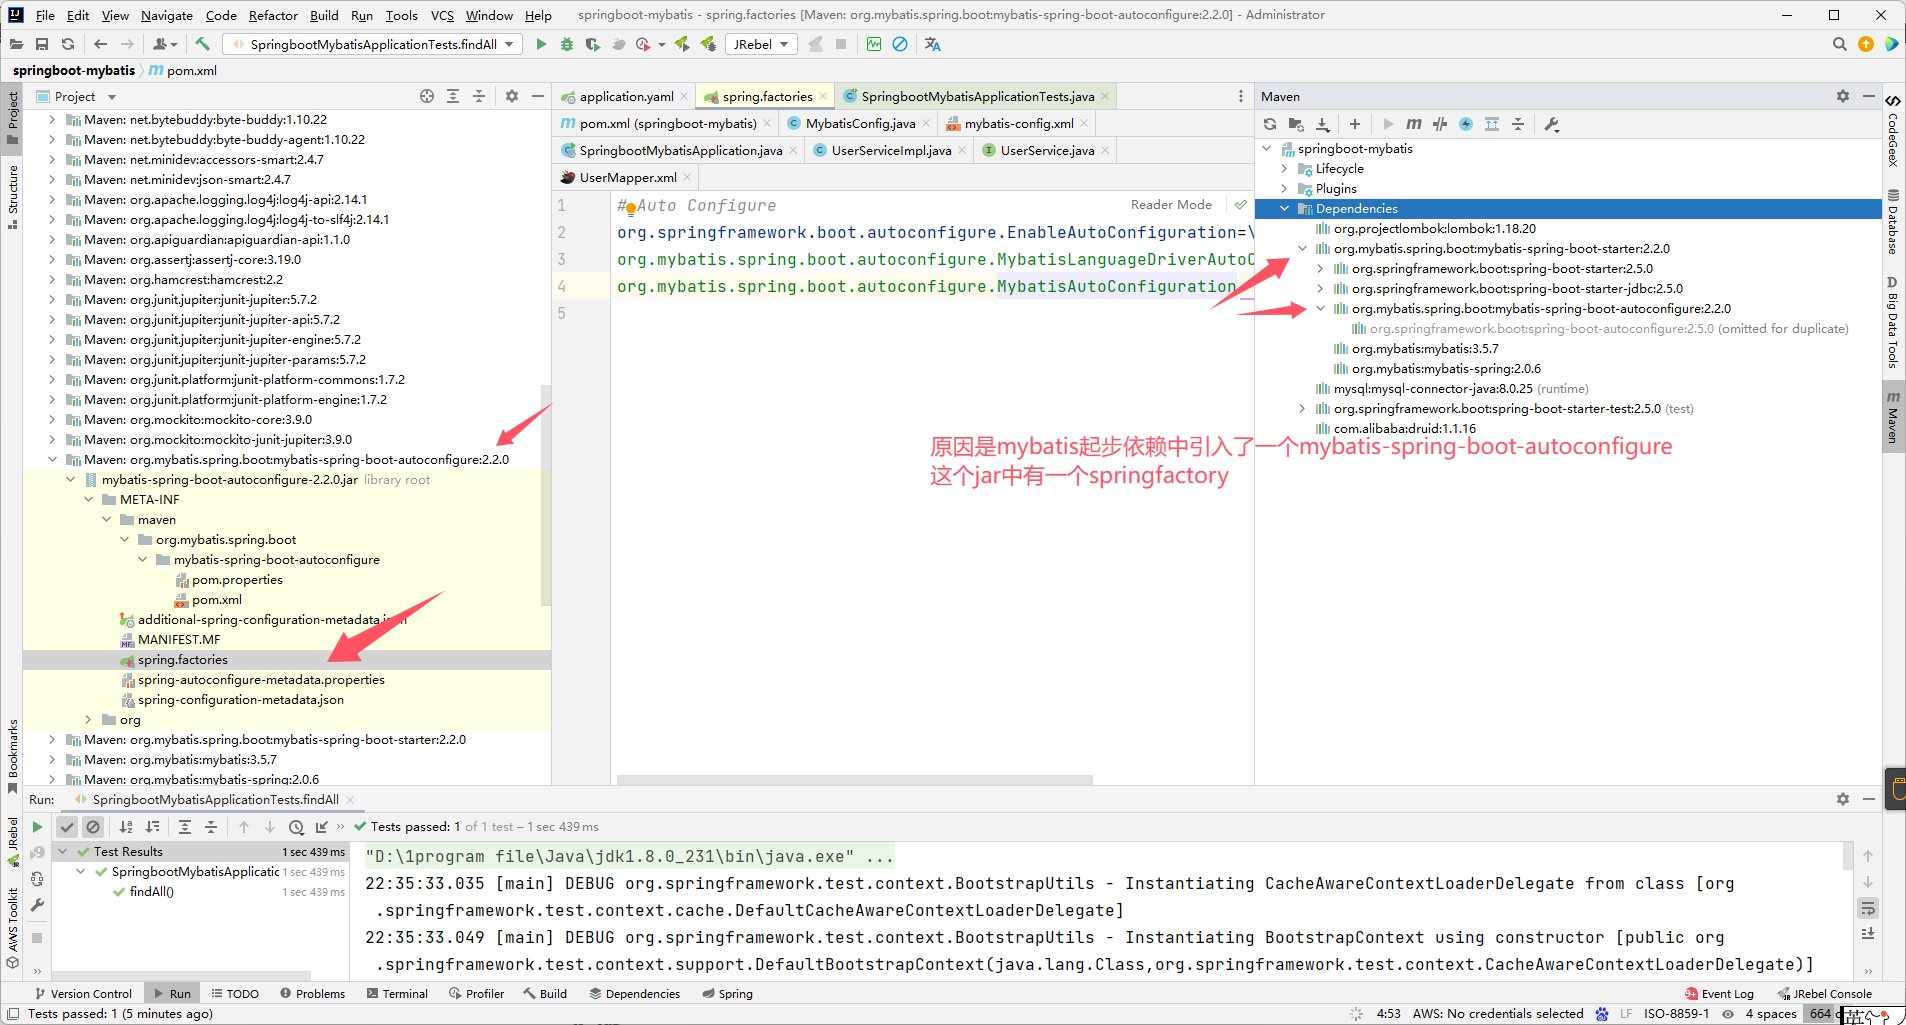Expand the Lifecycle node in Maven
The height and width of the screenshot is (1025, 1906).
coord(1285,169)
